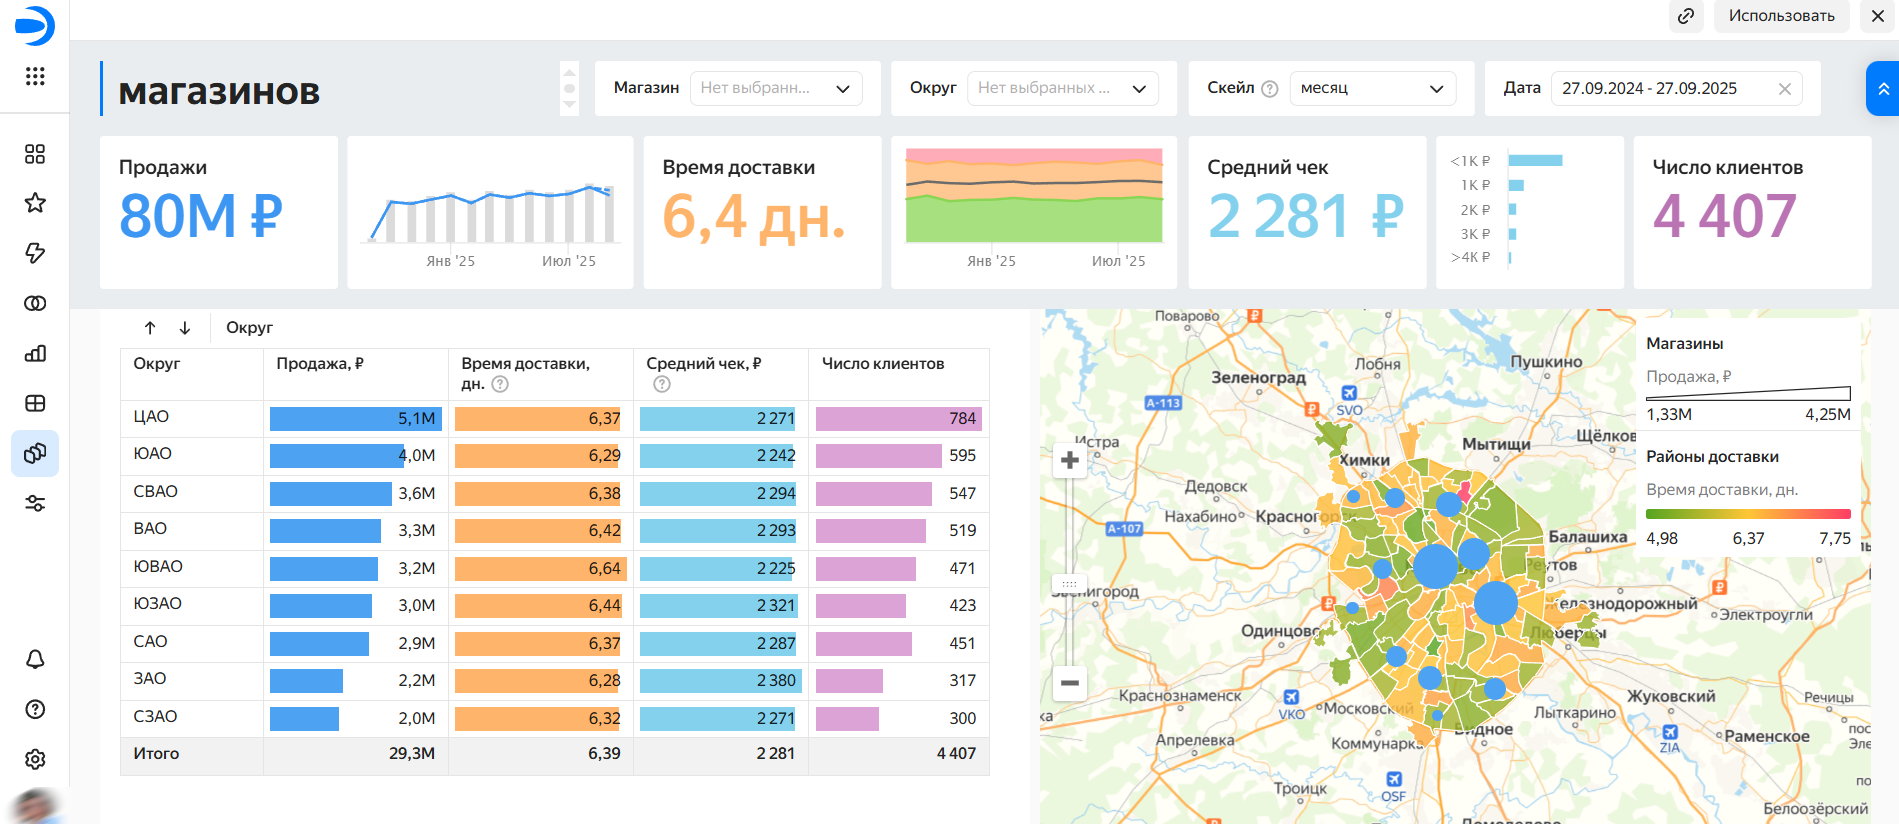1899x824 pixels.
Task: Click the map zoom slider handle
Action: pos(1069,583)
